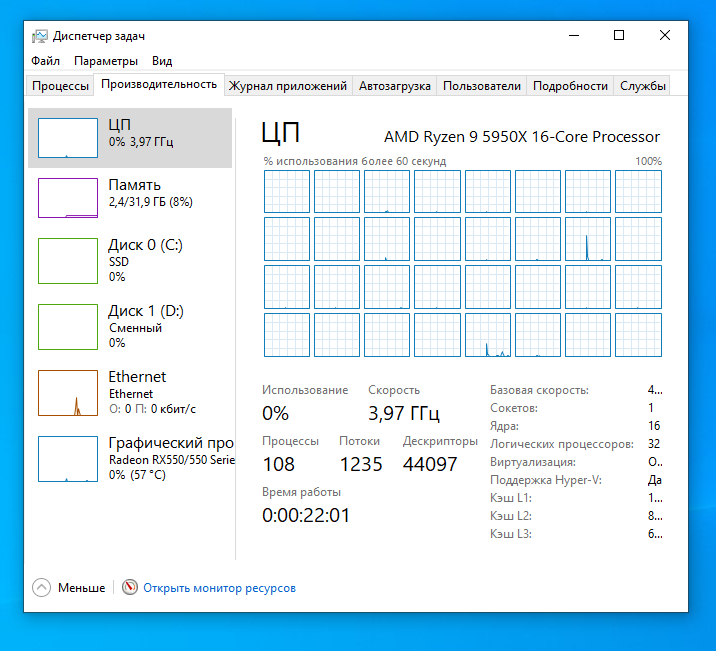Viewport: 716px width, 651px height.
Task: Collapse view with the Меньше arrow icon
Action: [42, 588]
